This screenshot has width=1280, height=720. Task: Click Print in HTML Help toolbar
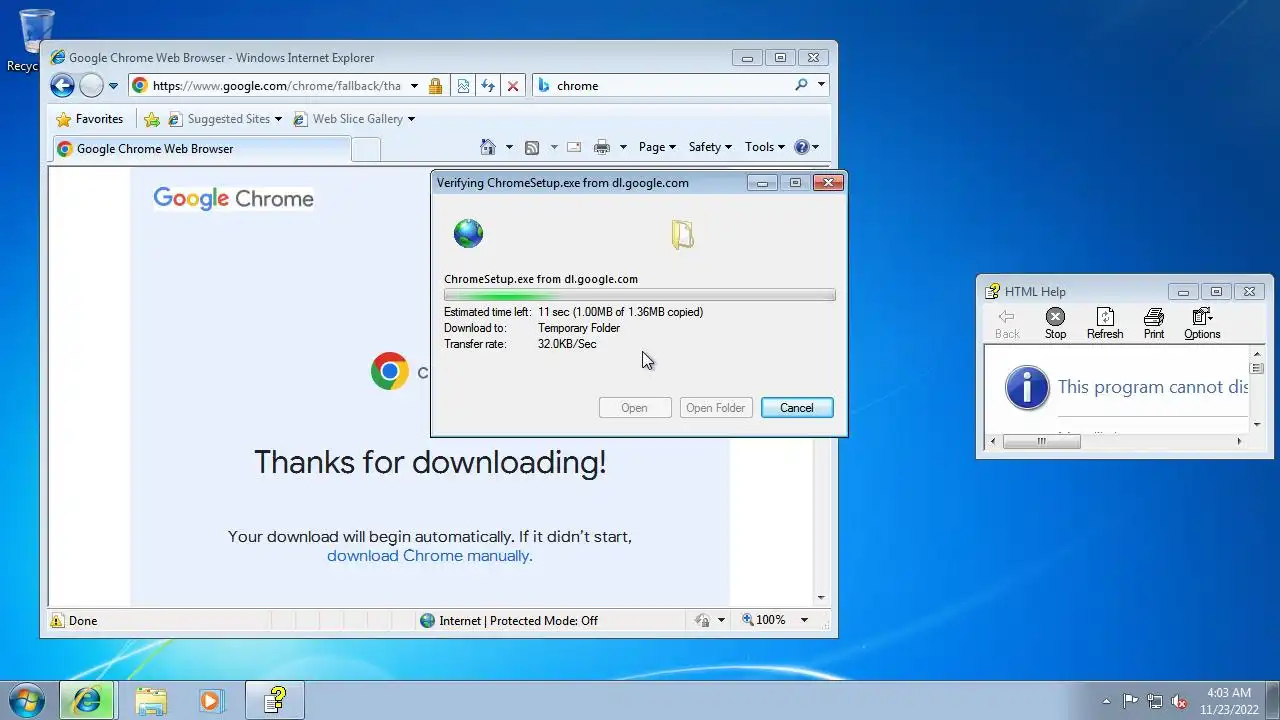pos(1154,323)
